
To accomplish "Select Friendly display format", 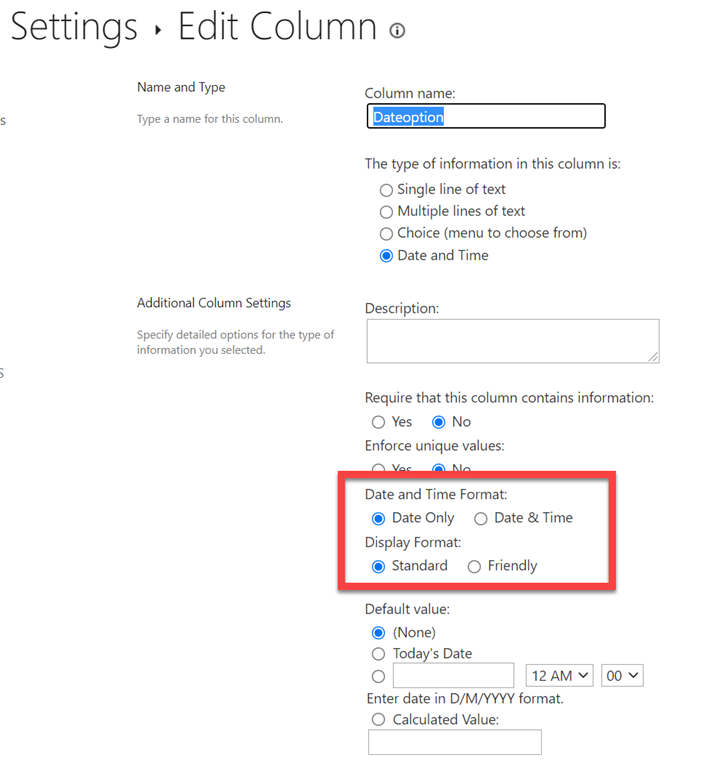I will [474, 566].
